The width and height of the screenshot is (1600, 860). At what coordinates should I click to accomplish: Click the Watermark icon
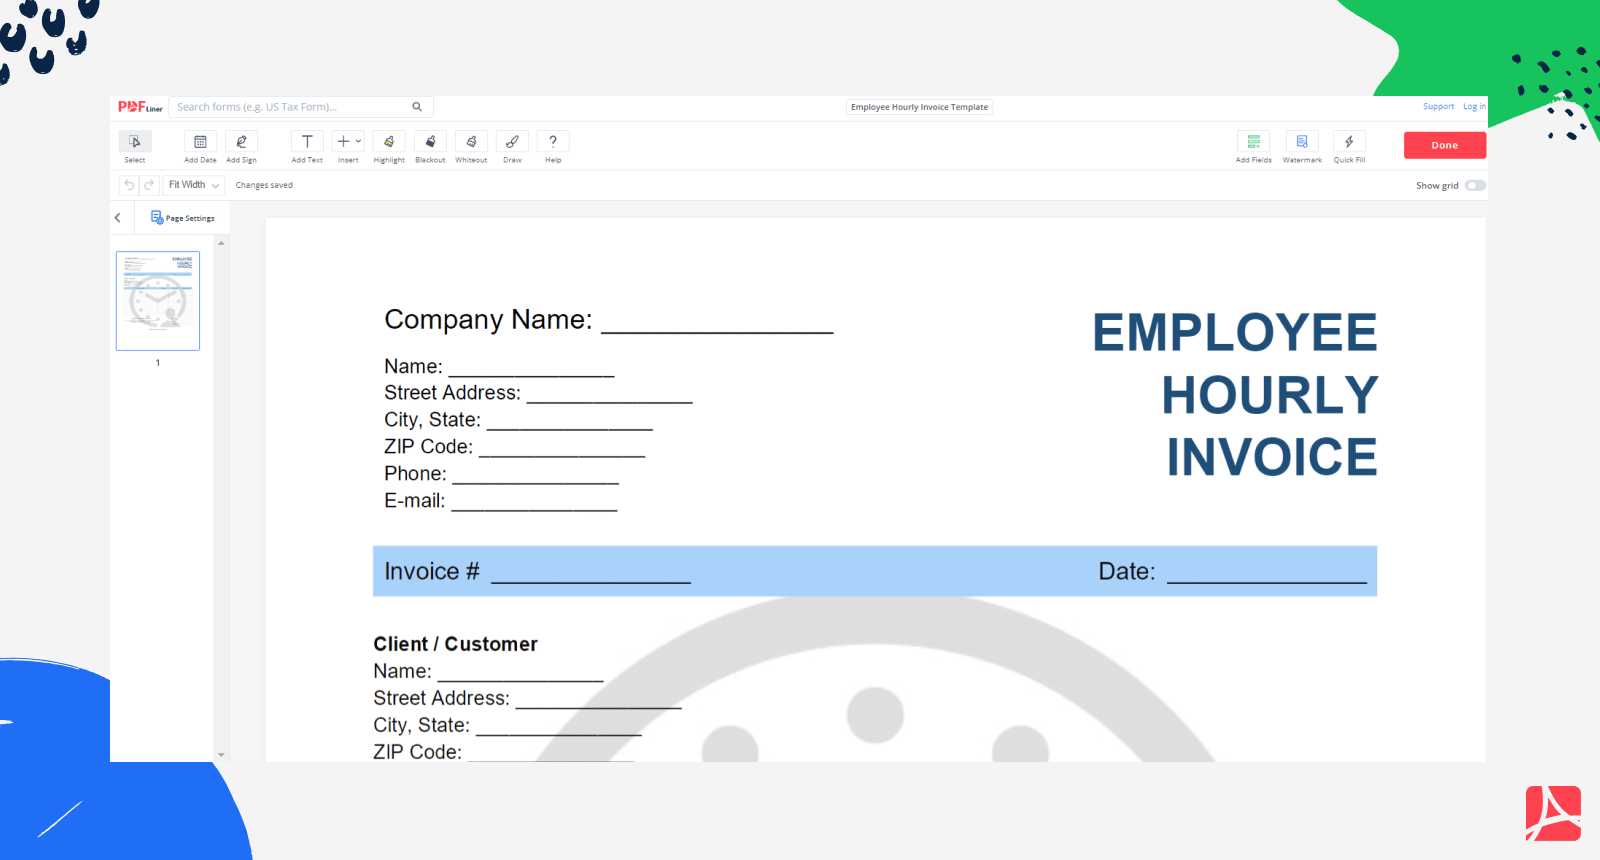pos(1302,142)
